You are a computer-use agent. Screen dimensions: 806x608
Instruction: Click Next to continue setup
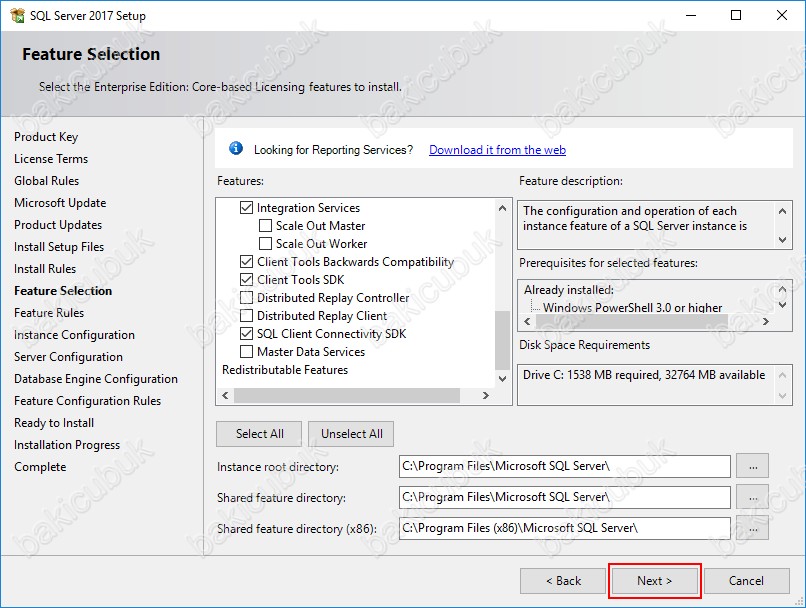[x=655, y=581]
